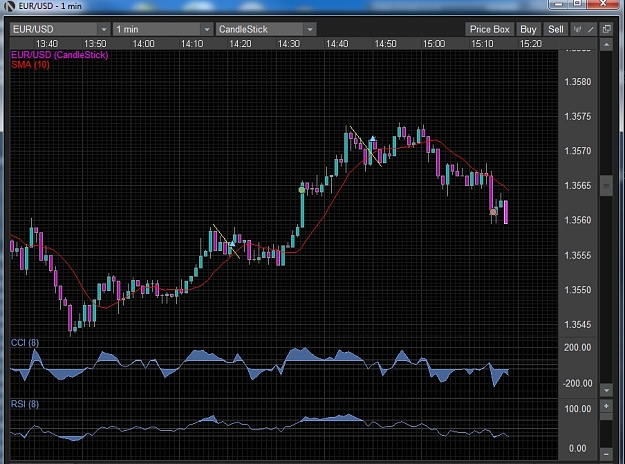Click the 1.3550 price label

578,290
